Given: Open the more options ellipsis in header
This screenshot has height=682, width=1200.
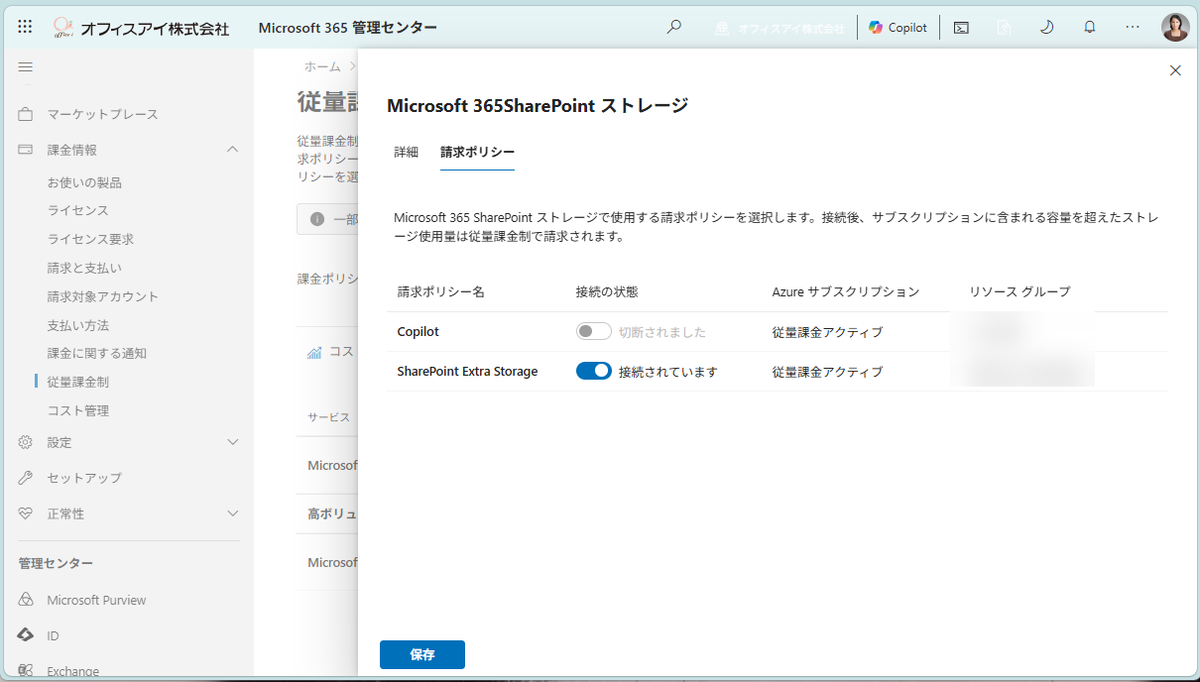Looking at the screenshot, I should pyautogui.click(x=1133, y=27).
